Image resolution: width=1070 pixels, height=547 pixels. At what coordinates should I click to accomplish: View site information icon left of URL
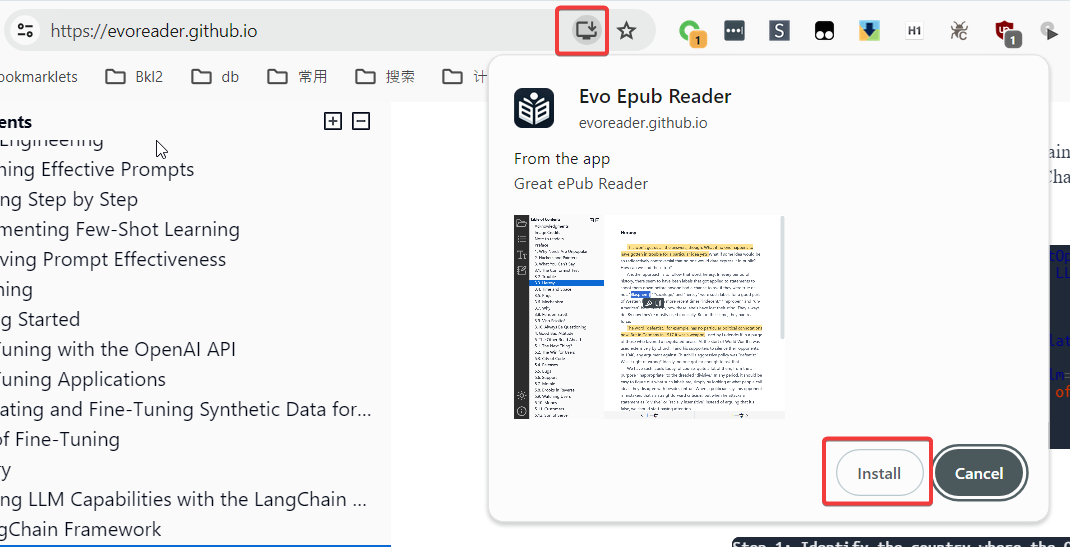pos(26,31)
